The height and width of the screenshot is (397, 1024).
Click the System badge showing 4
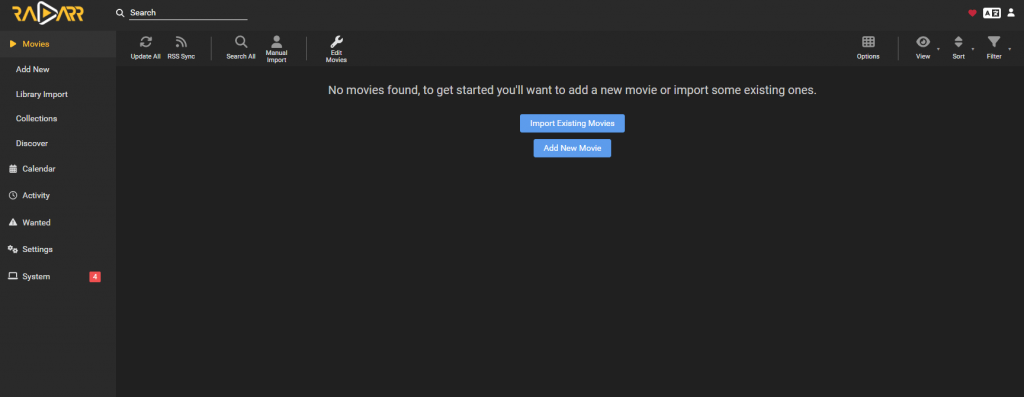click(95, 277)
